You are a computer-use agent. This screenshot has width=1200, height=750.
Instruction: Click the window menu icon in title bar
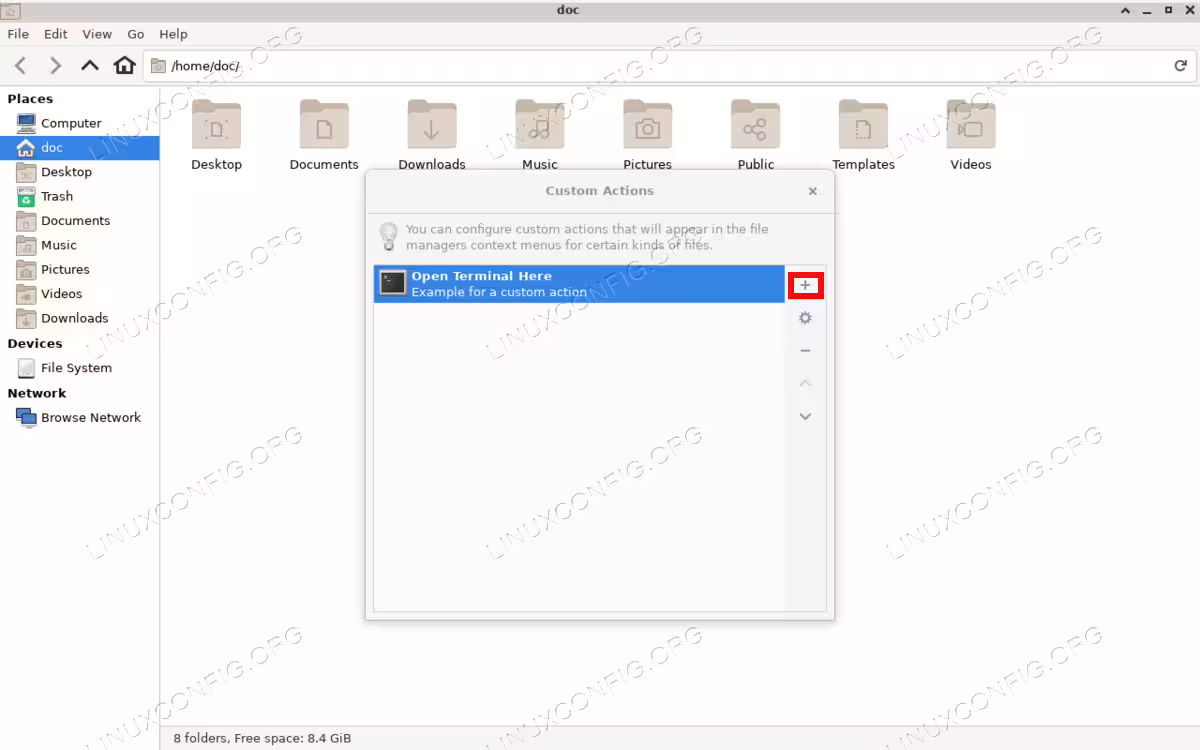pos(11,10)
